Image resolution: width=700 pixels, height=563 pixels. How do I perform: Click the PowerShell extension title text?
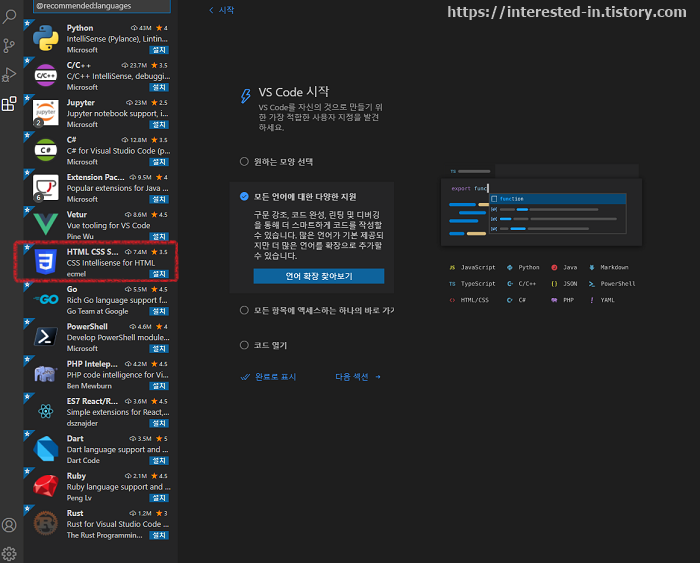click(87, 326)
